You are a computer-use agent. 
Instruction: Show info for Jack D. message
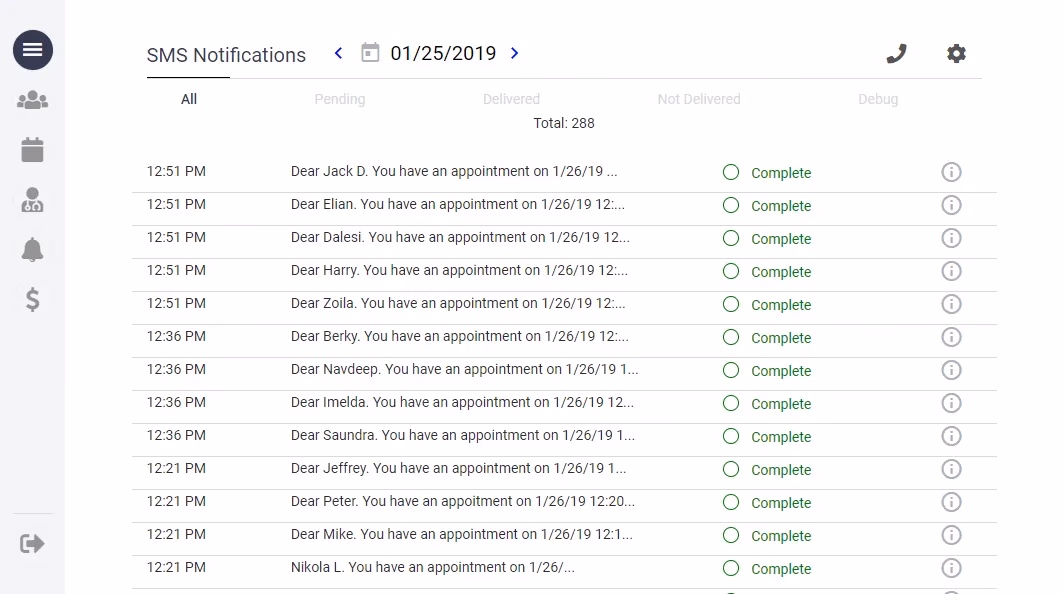[x=951, y=172]
